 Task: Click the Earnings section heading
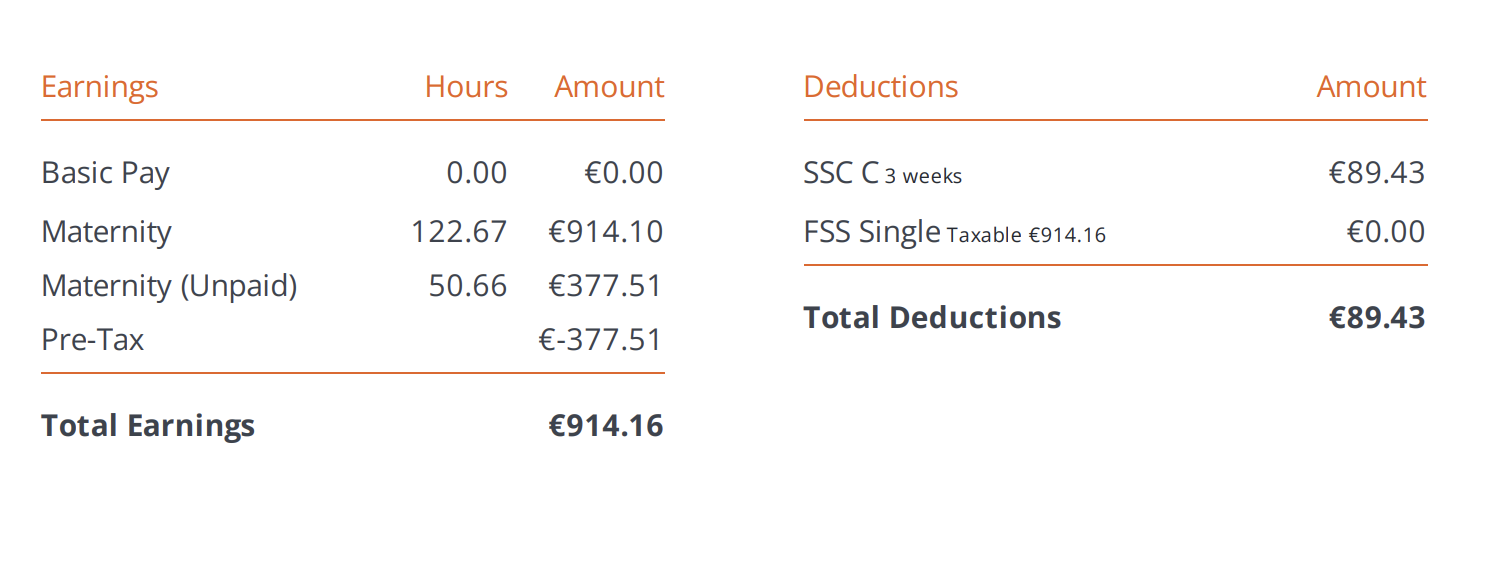tap(100, 88)
